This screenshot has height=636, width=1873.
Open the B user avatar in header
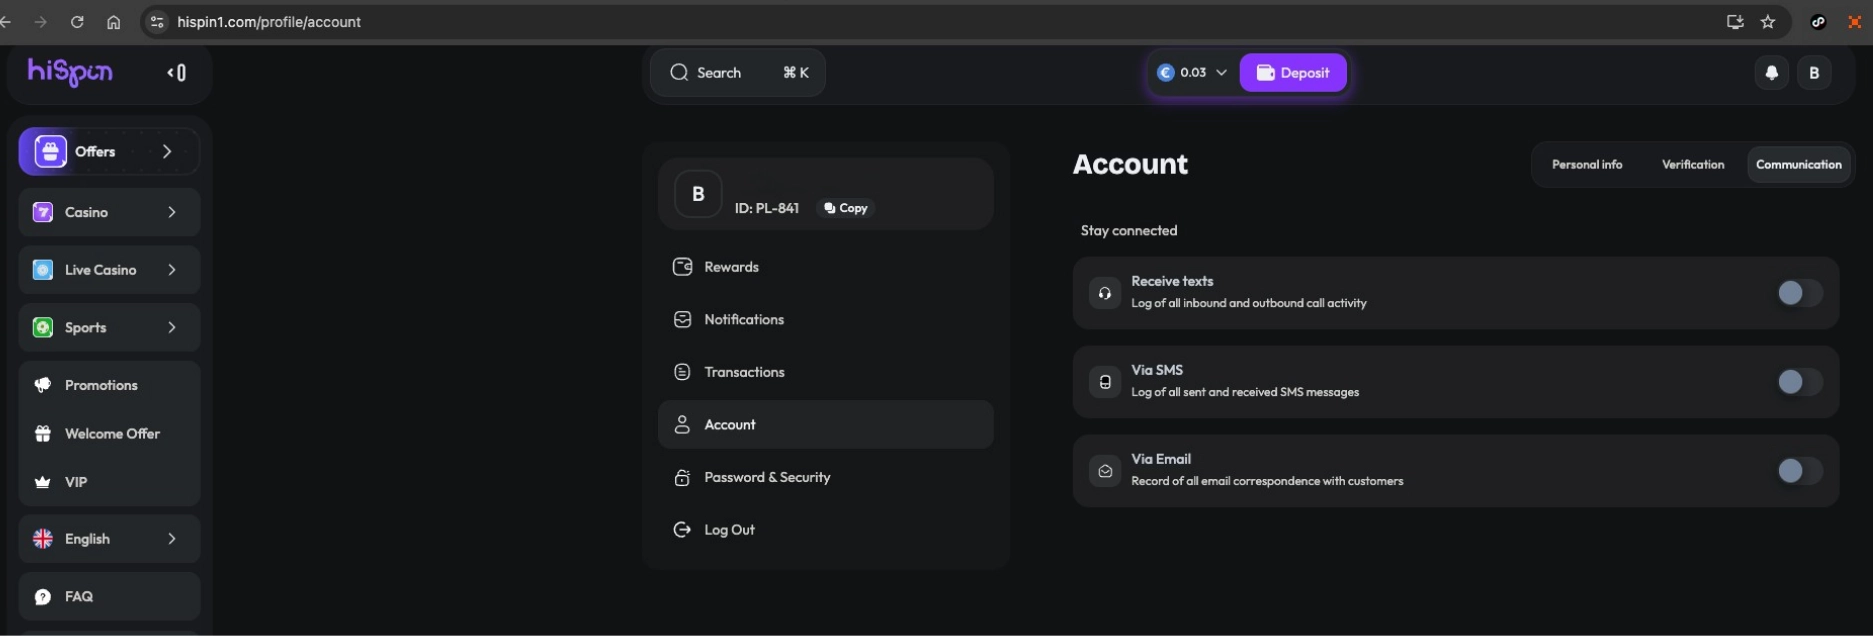(x=1814, y=72)
